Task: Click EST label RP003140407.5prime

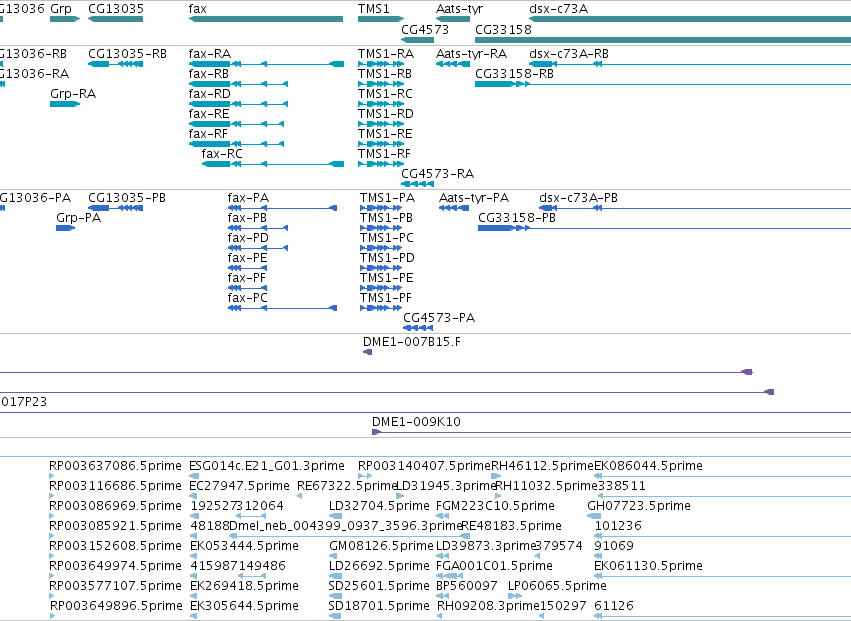Action: (424, 466)
